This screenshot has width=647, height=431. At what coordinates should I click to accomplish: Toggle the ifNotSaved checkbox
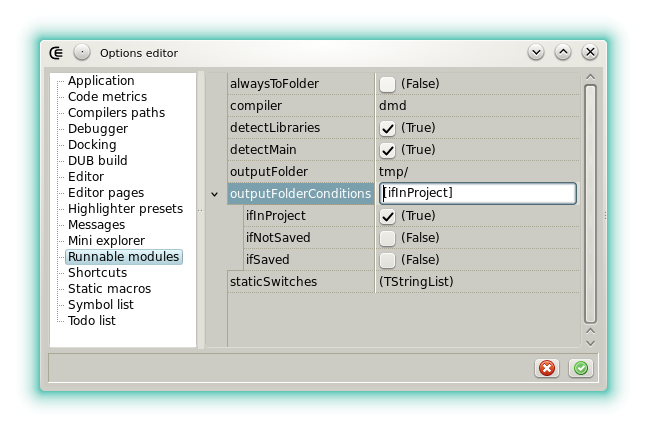387,238
